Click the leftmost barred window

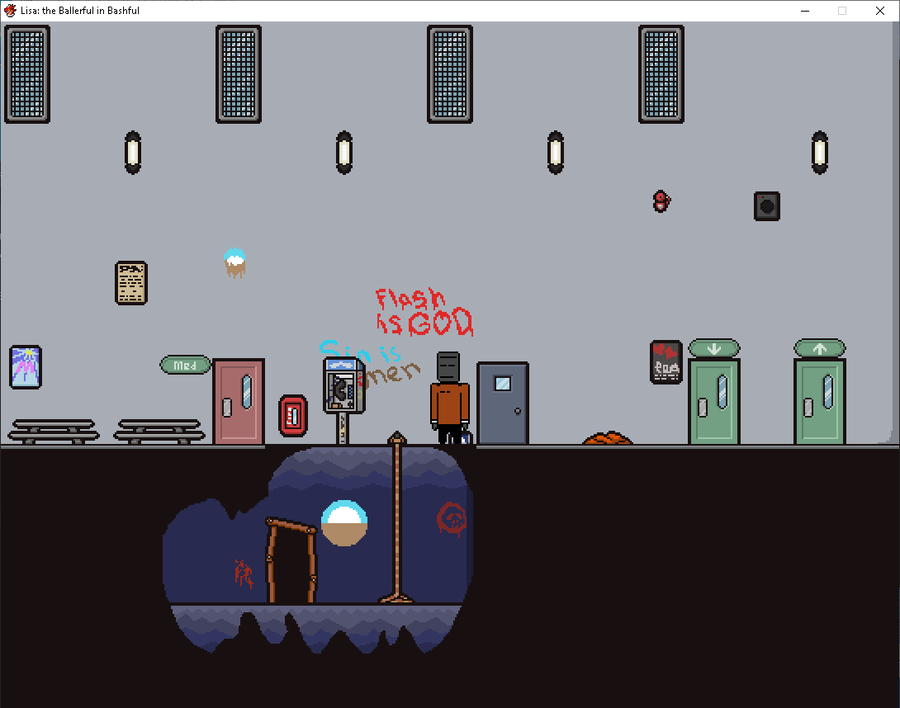[27, 74]
